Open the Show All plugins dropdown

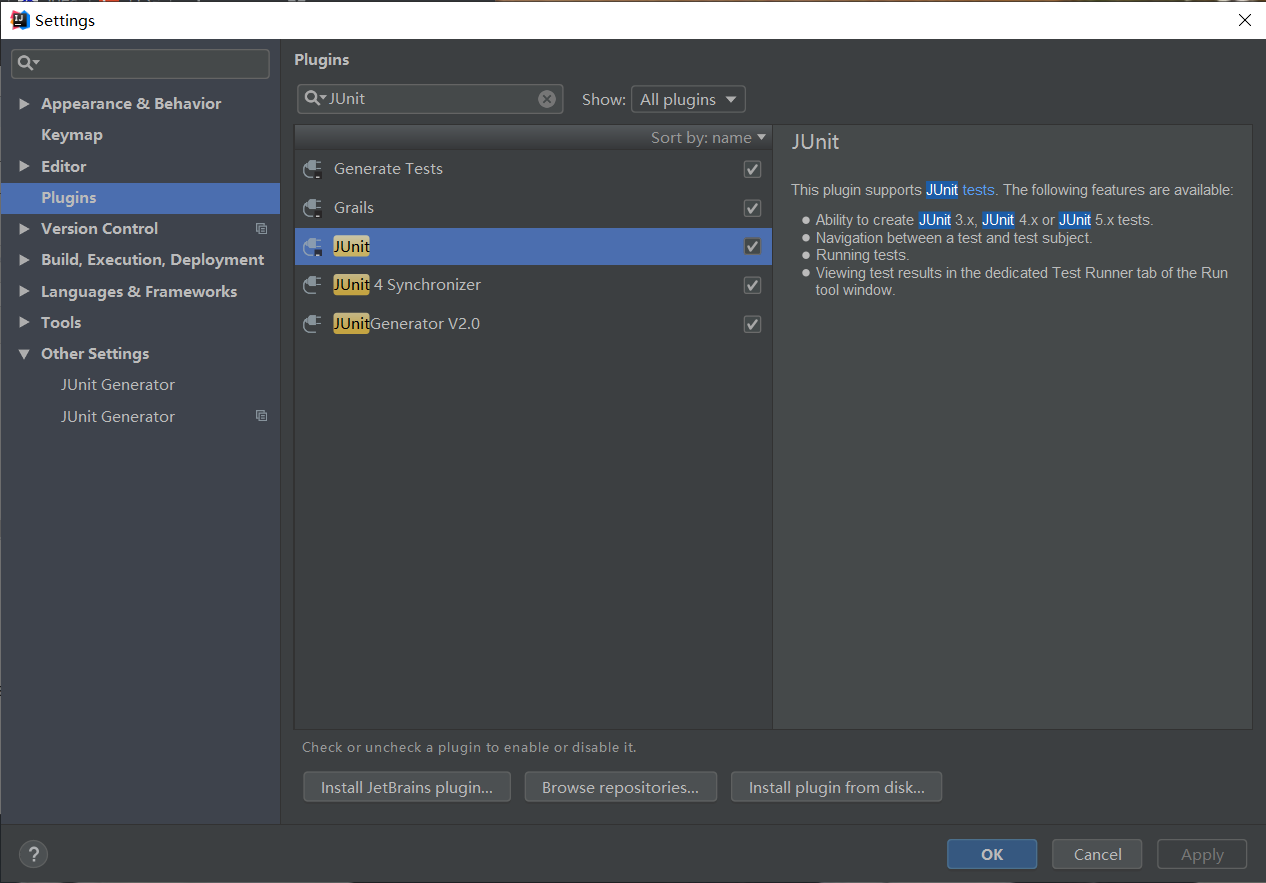tap(688, 99)
